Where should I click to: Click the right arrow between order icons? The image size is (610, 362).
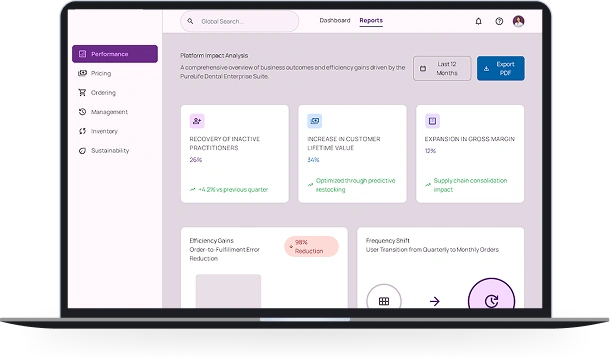click(x=435, y=301)
